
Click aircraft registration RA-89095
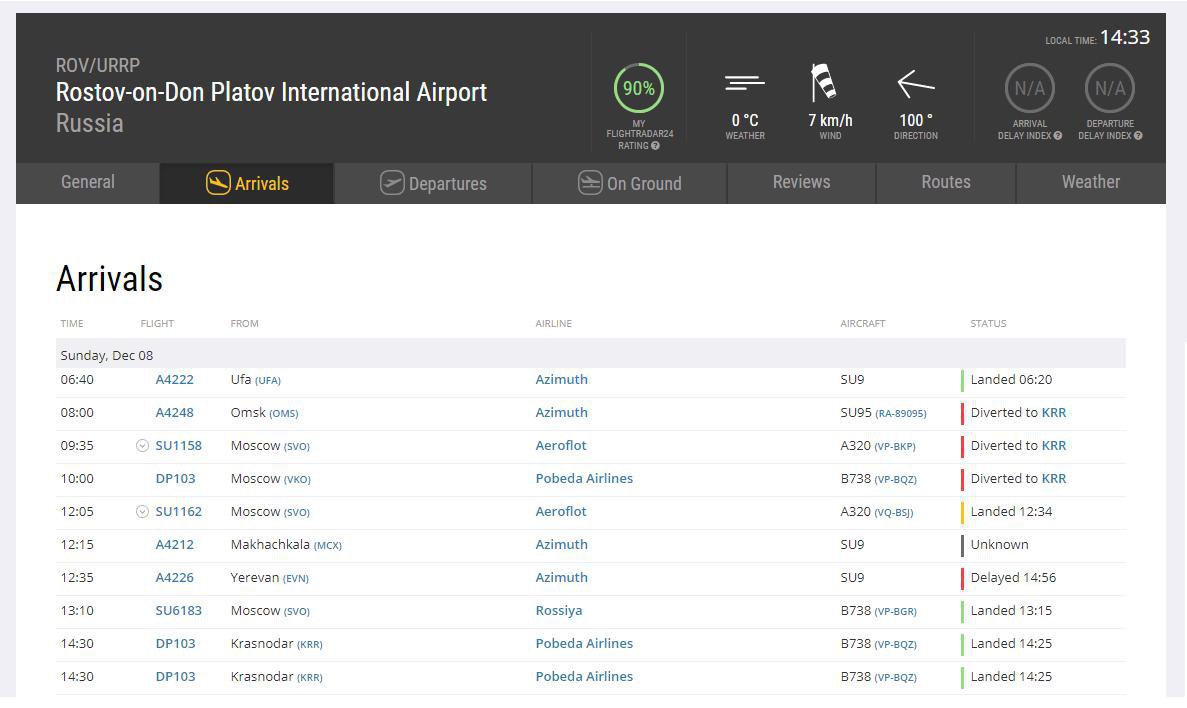(x=901, y=413)
